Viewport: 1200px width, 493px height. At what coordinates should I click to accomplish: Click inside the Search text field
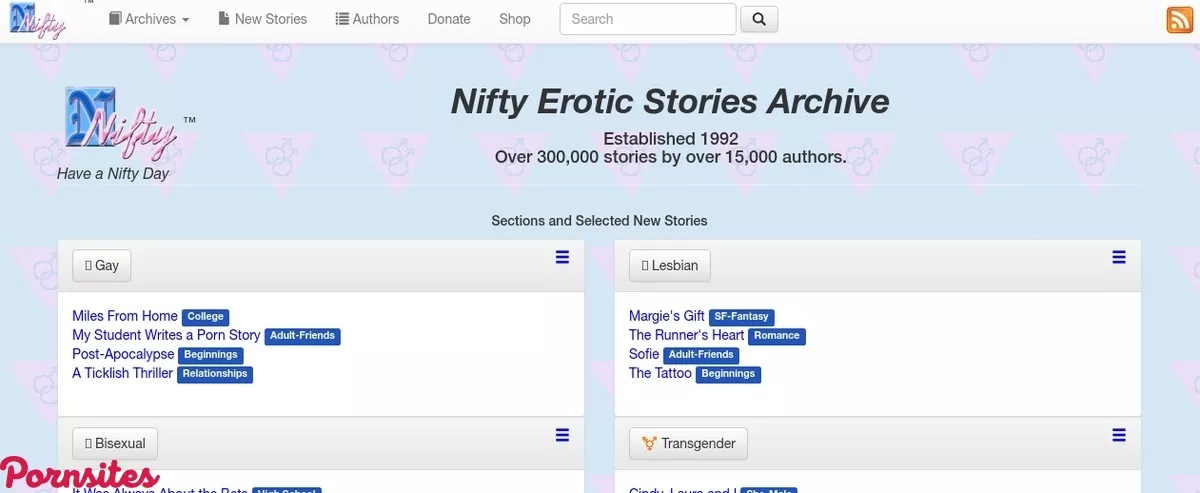(x=647, y=19)
